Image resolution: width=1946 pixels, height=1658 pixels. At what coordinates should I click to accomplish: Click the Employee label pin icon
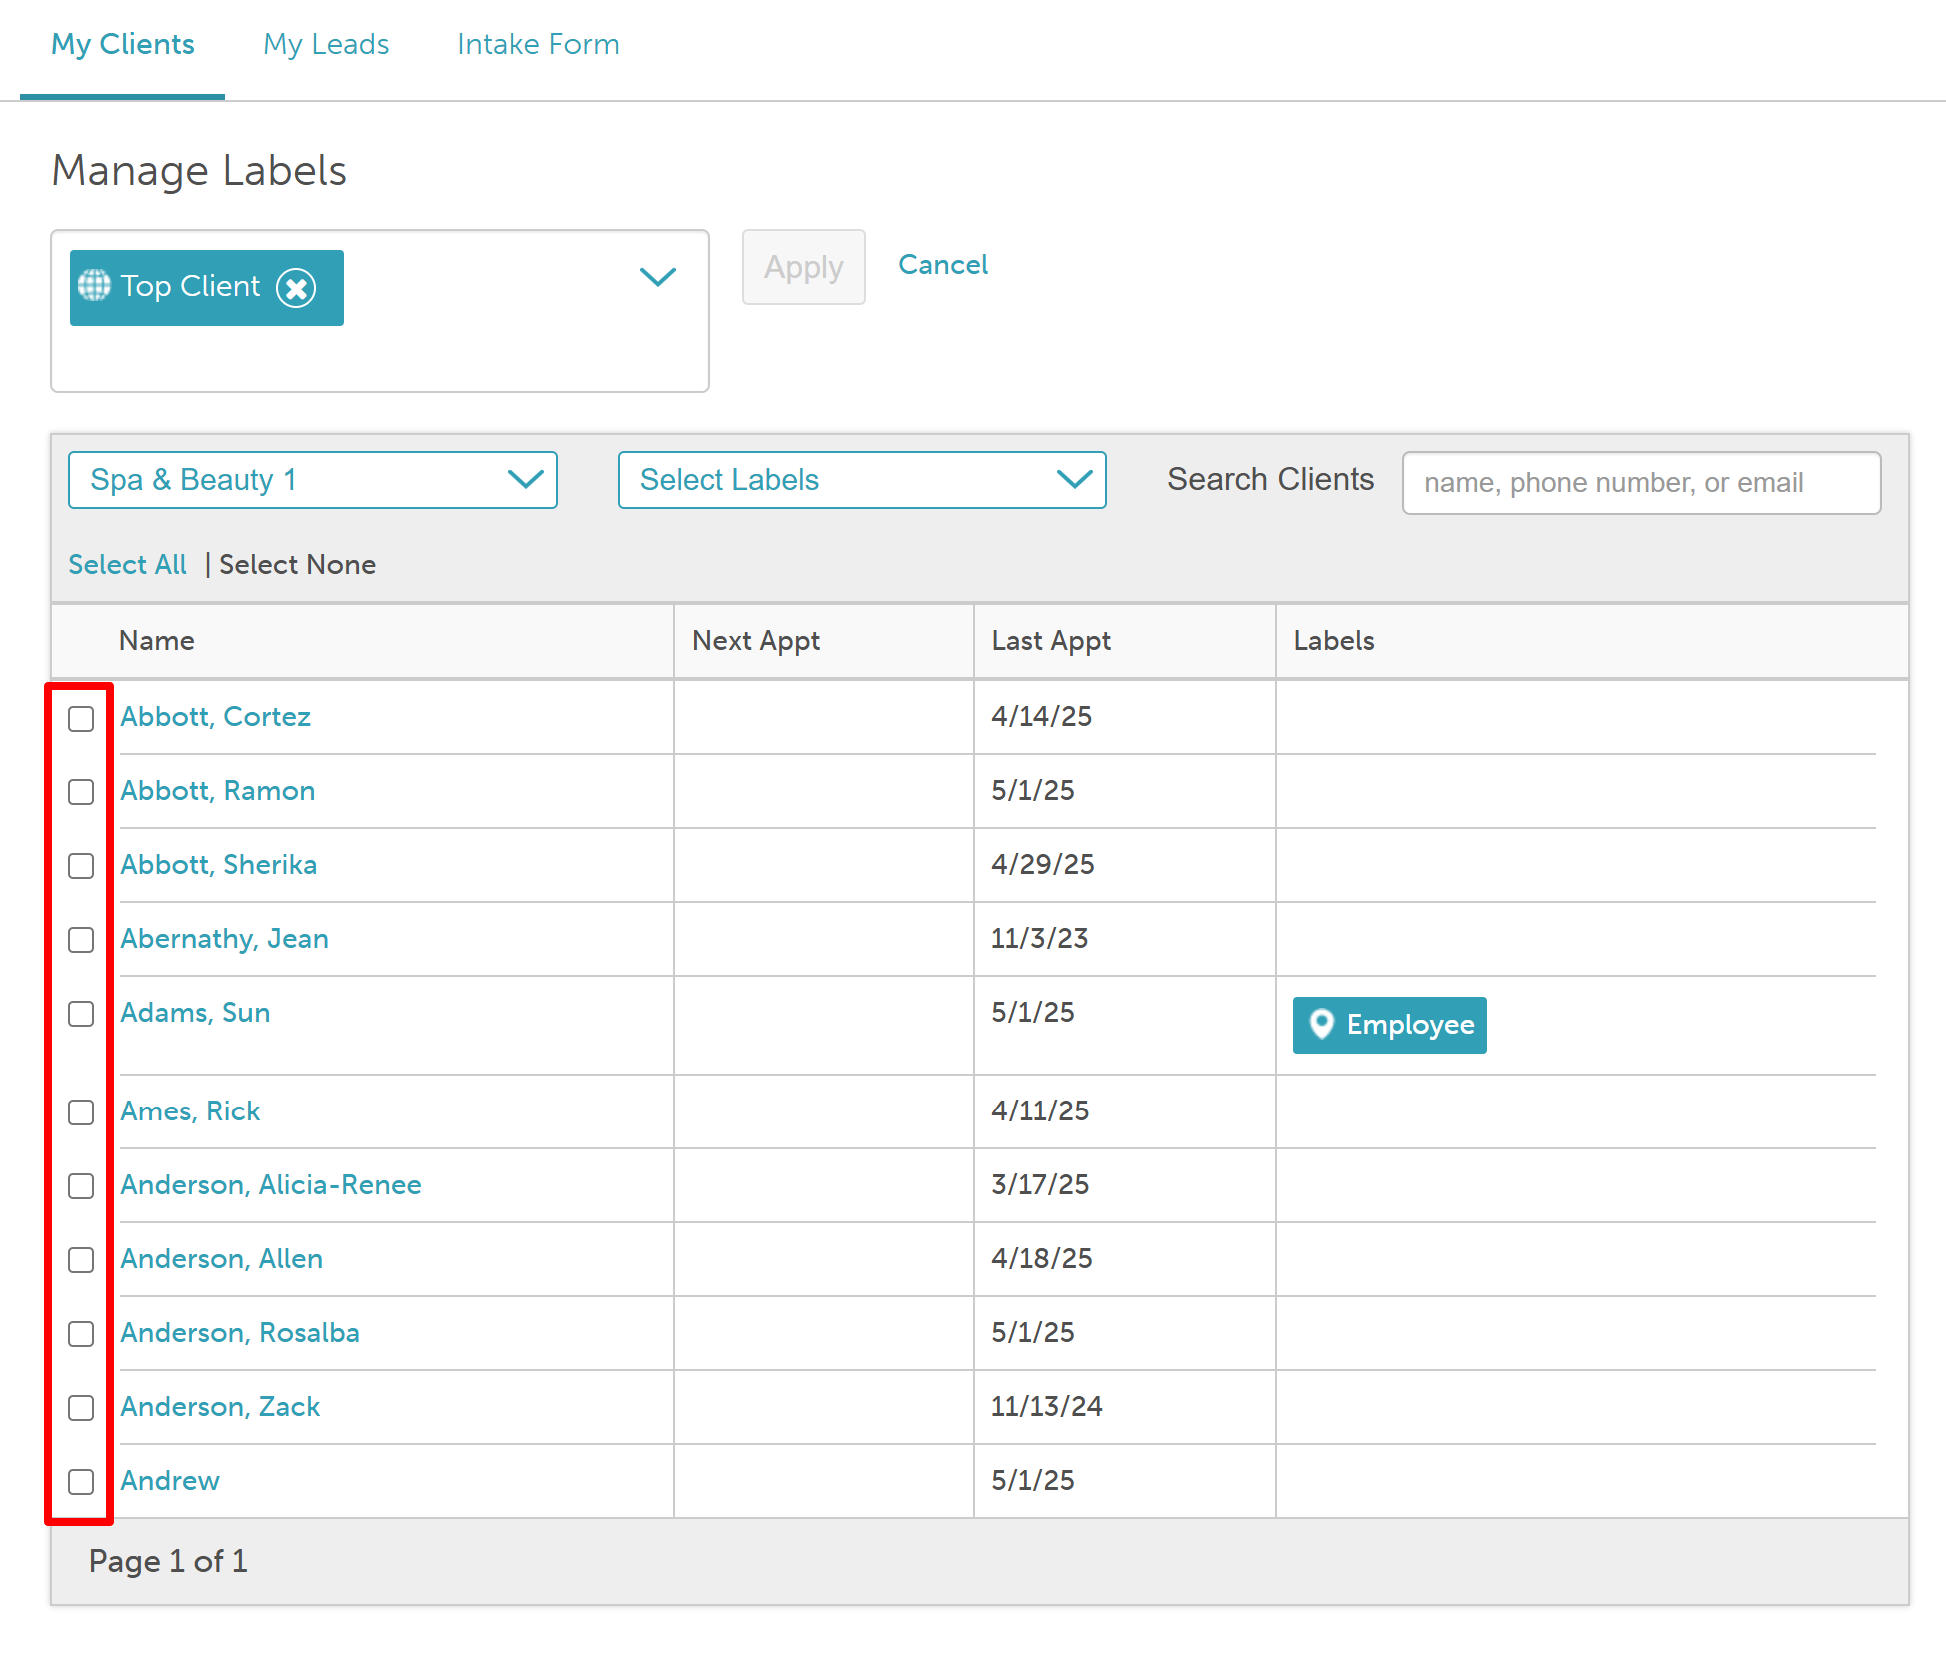[x=1321, y=1024]
